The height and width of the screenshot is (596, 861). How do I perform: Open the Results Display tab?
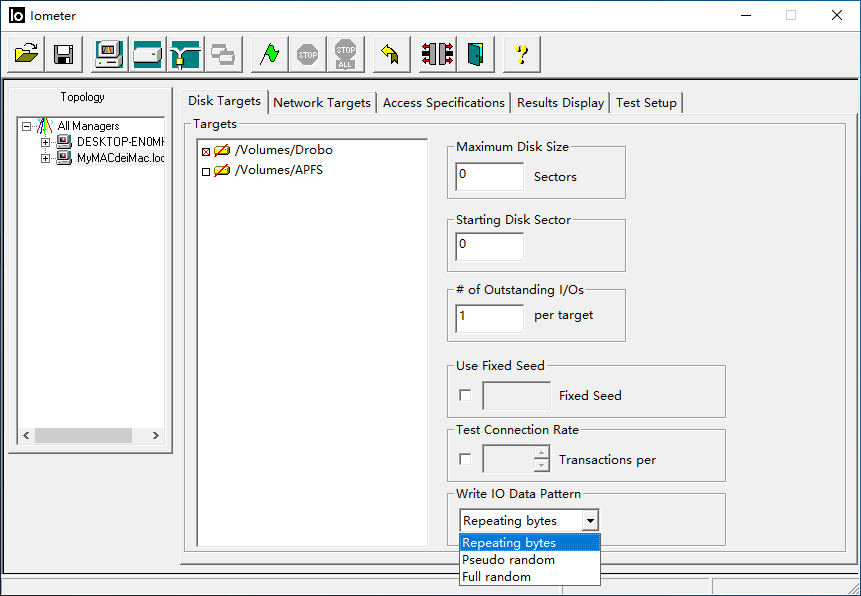point(560,103)
